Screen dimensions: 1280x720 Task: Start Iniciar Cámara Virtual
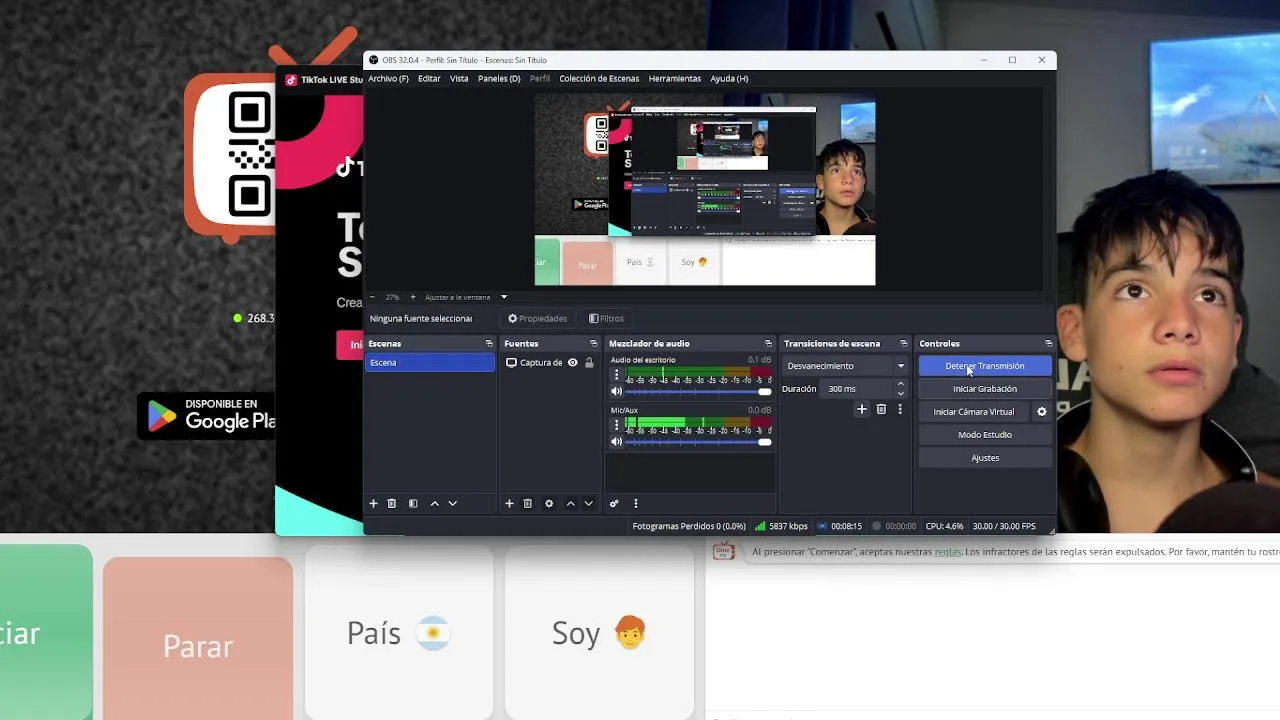(x=974, y=412)
